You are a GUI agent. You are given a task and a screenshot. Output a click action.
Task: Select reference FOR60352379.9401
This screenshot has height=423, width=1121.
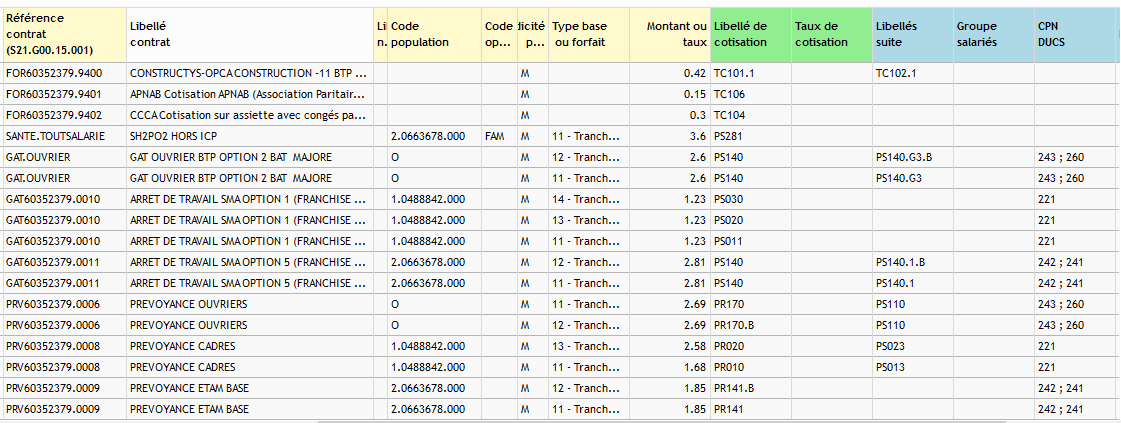click(x=64, y=94)
